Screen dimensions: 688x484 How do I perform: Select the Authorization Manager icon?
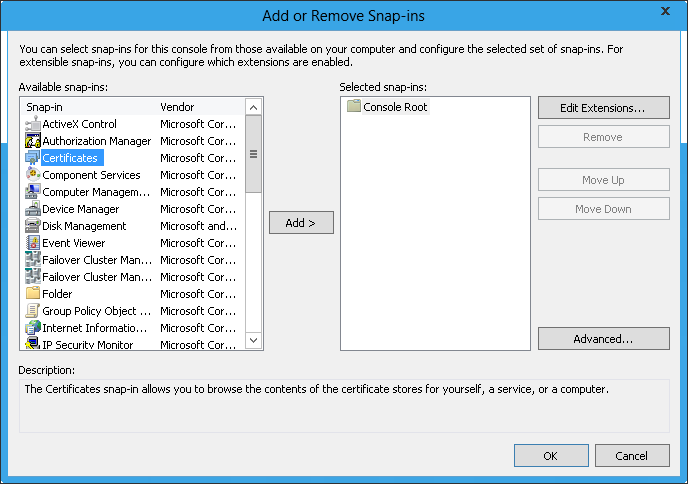click(33, 141)
